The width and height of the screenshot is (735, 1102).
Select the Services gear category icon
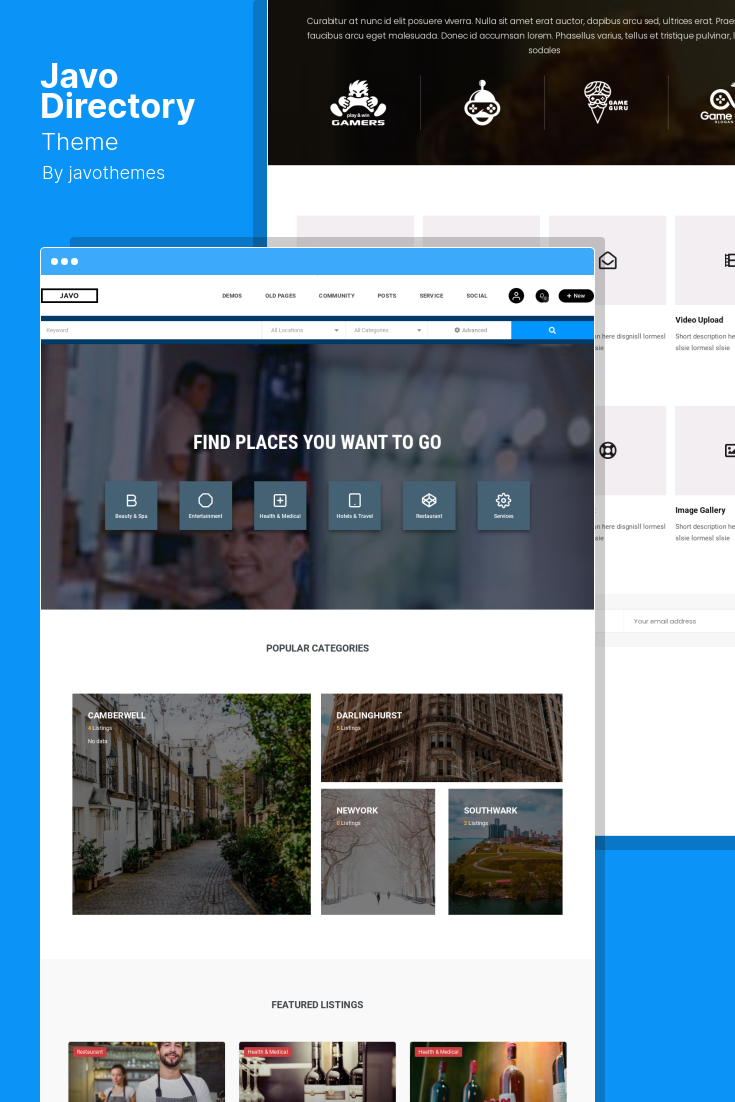[x=504, y=505]
